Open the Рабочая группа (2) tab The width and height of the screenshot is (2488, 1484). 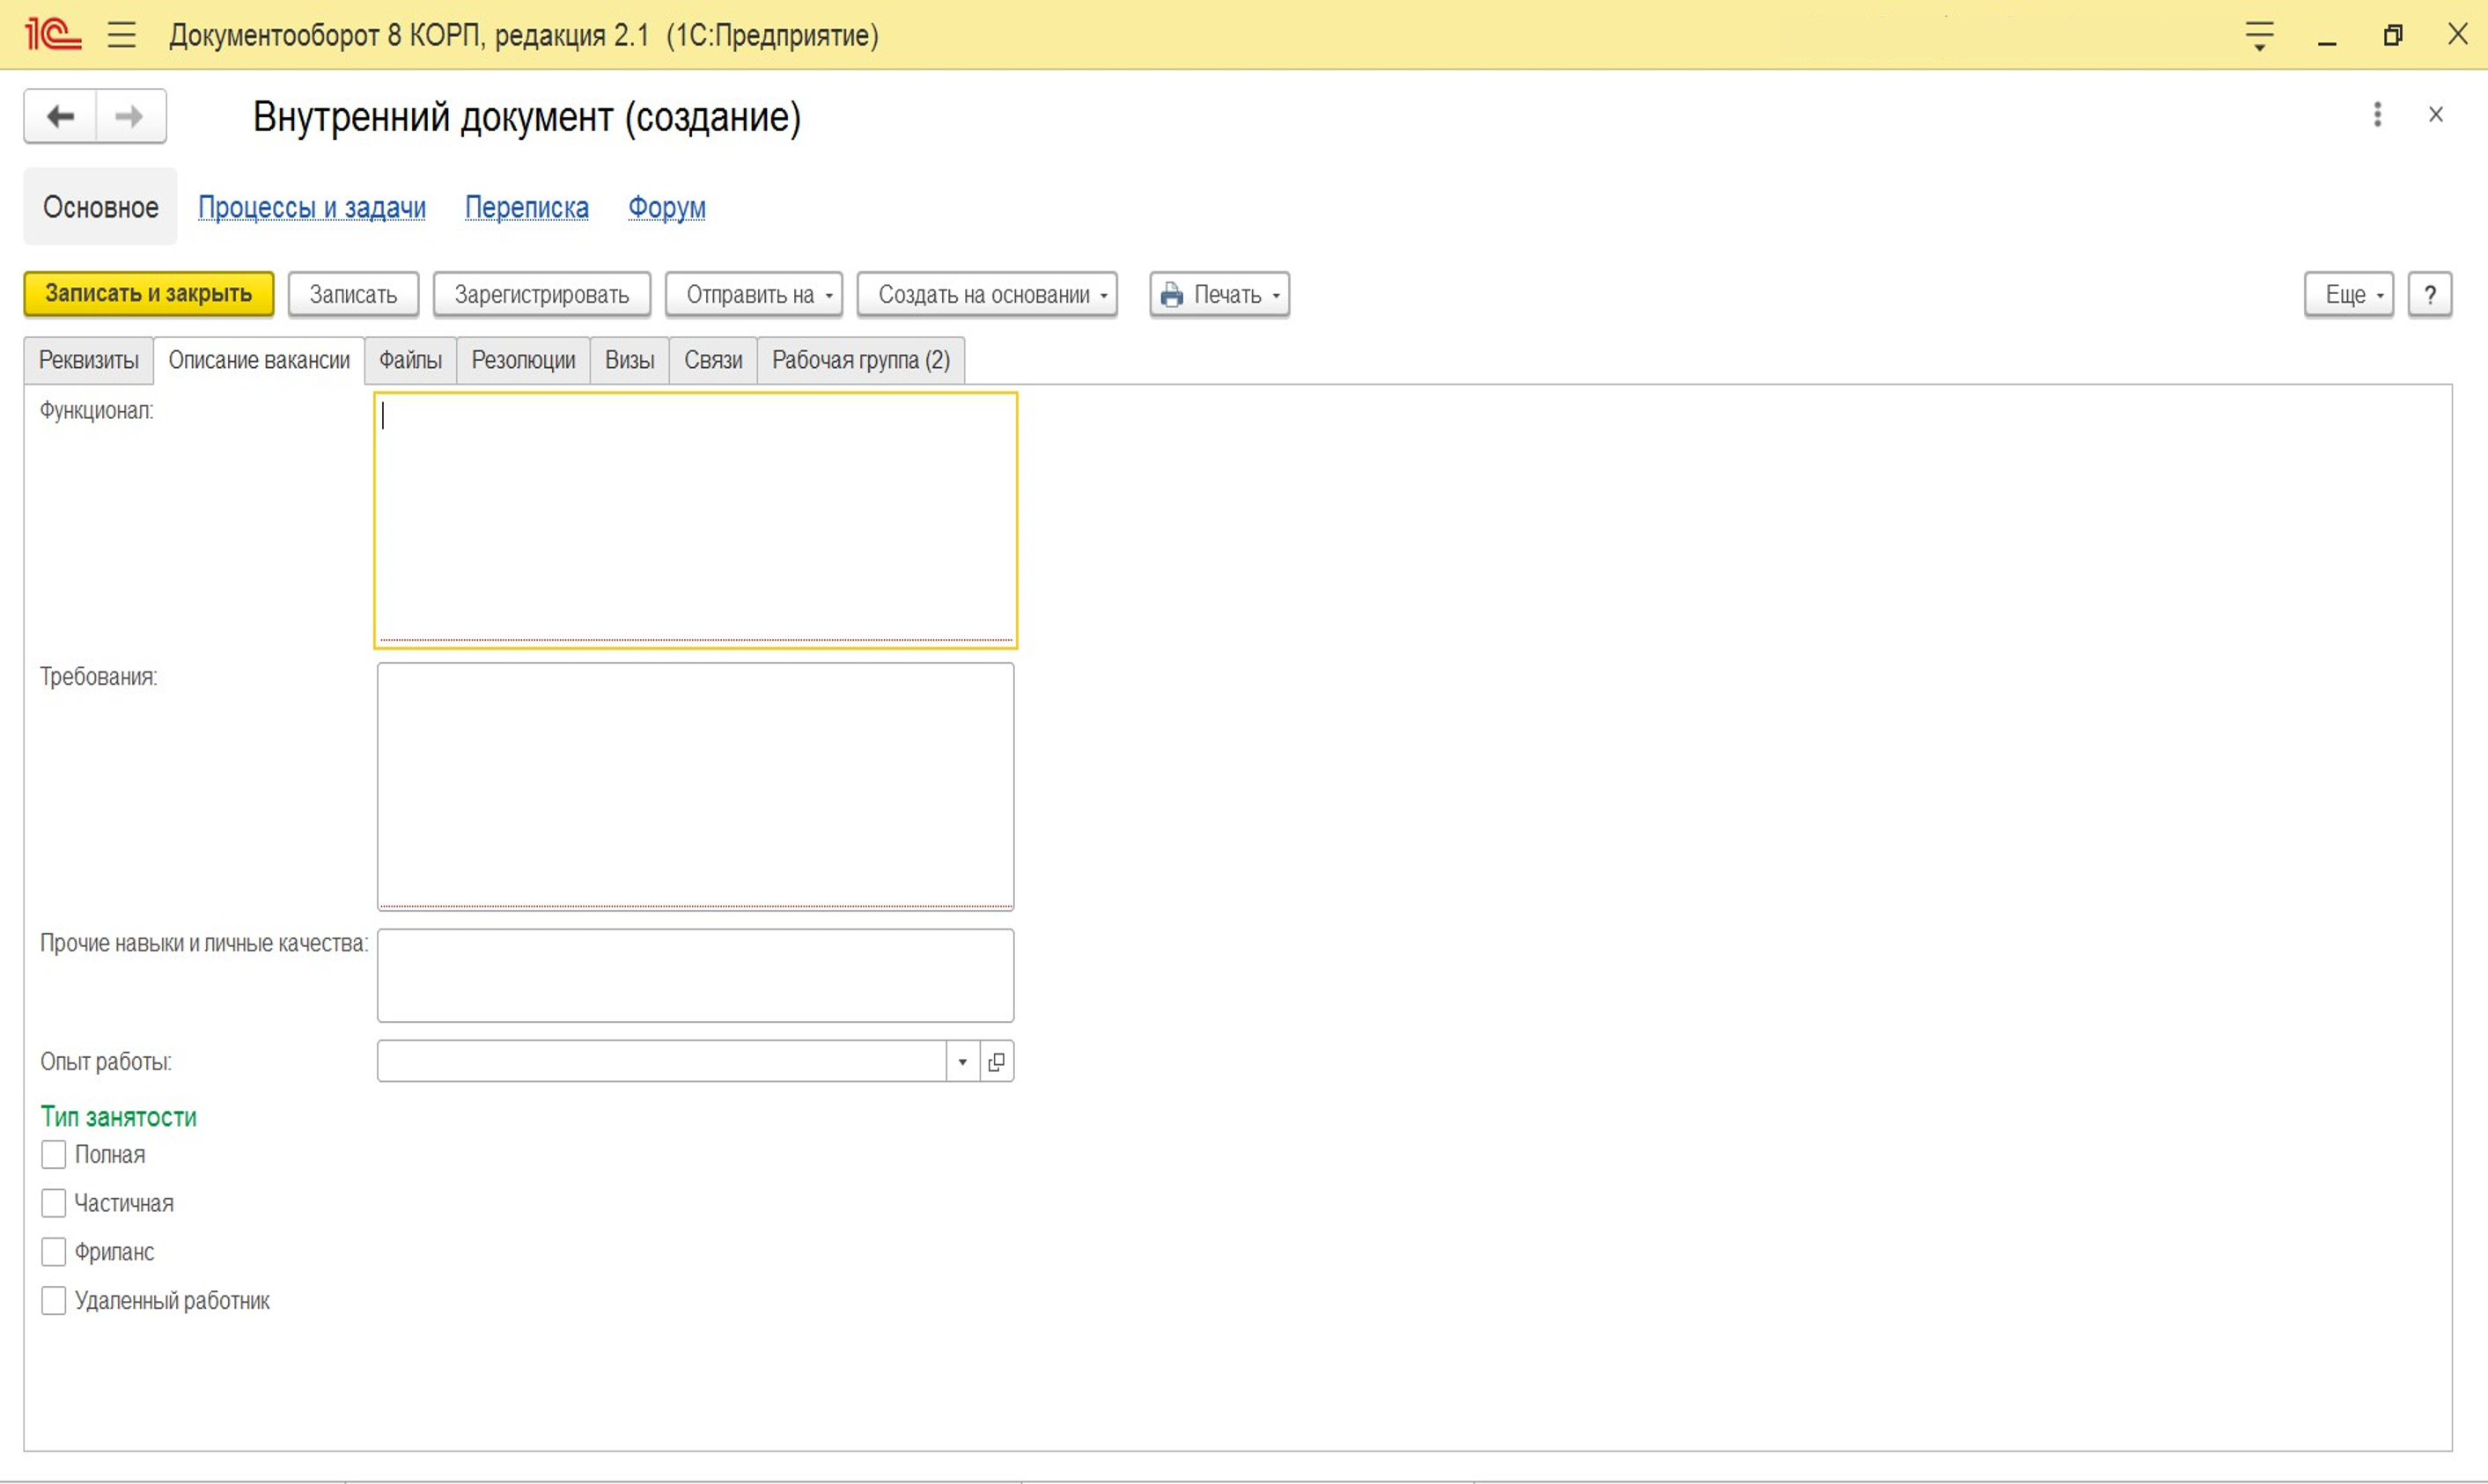861,360
